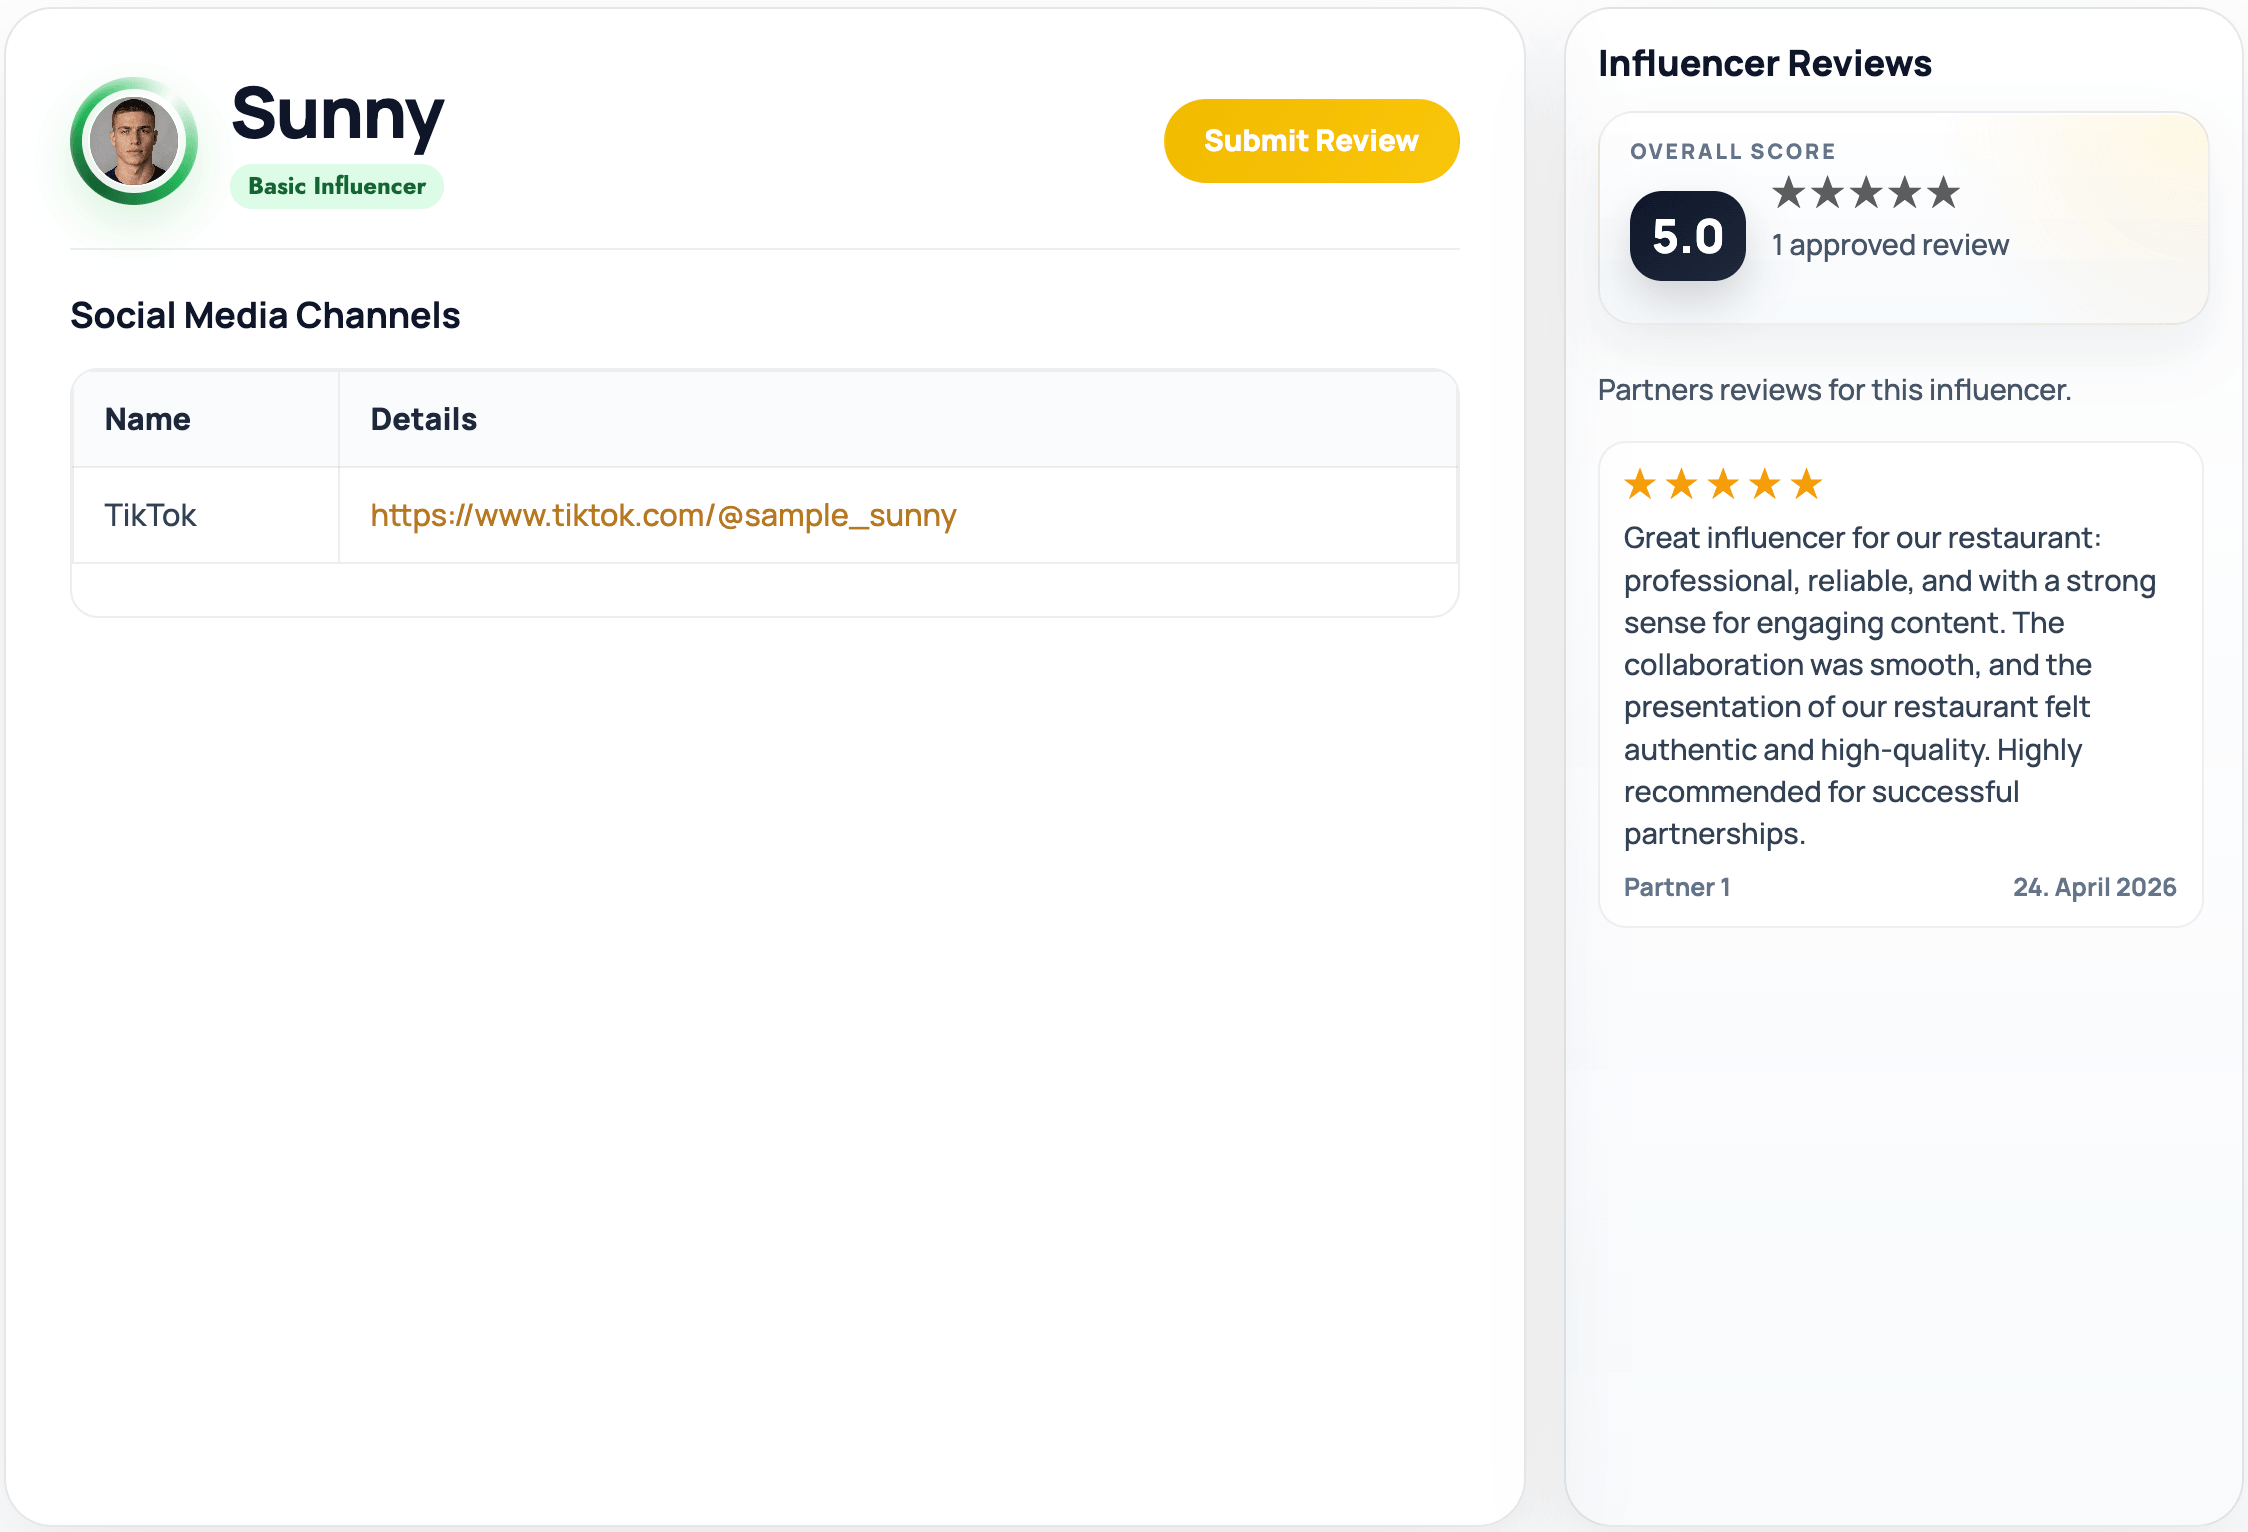Viewport: 2248px width, 1532px height.
Task: Click the fifth orange star in the review
Action: [x=1806, y=484]
